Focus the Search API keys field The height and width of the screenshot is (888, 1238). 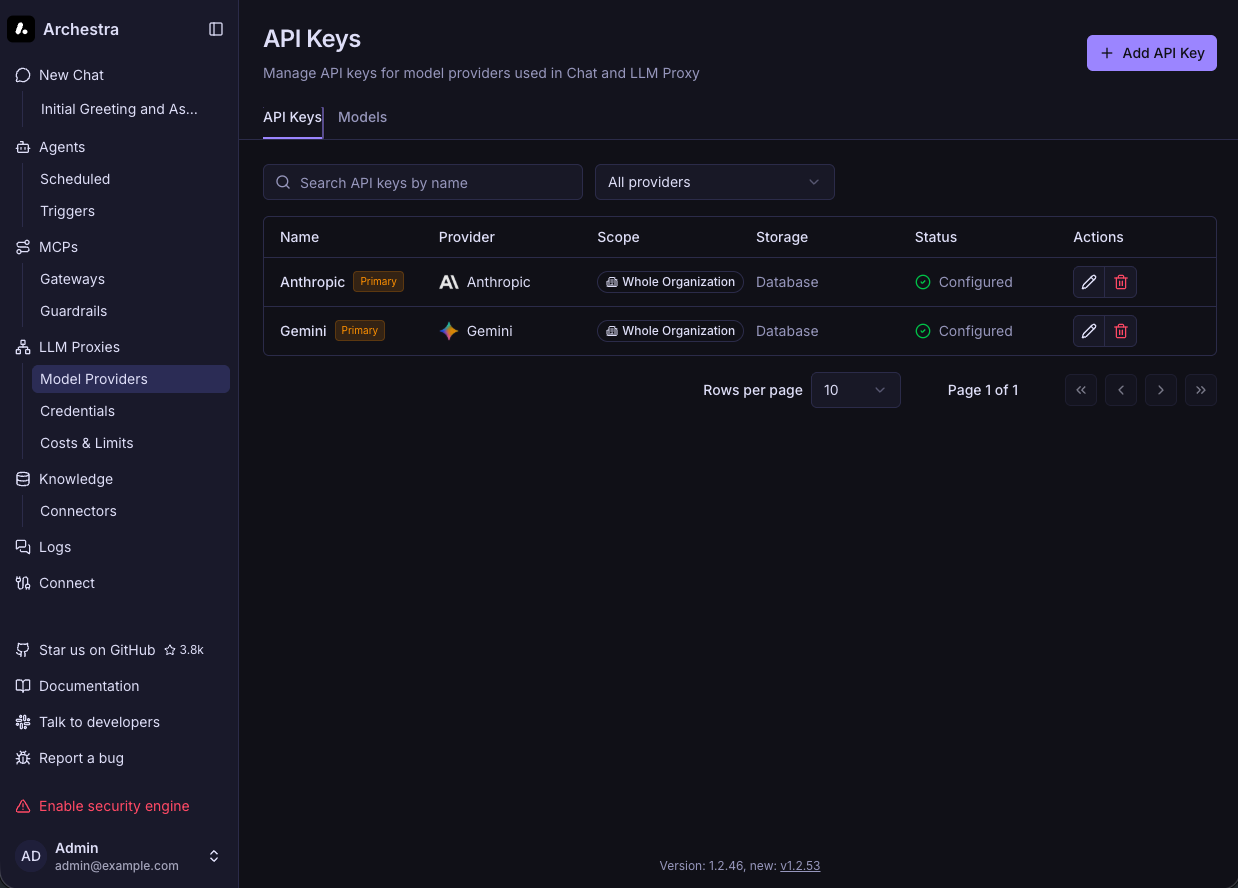tap(423, 182)
